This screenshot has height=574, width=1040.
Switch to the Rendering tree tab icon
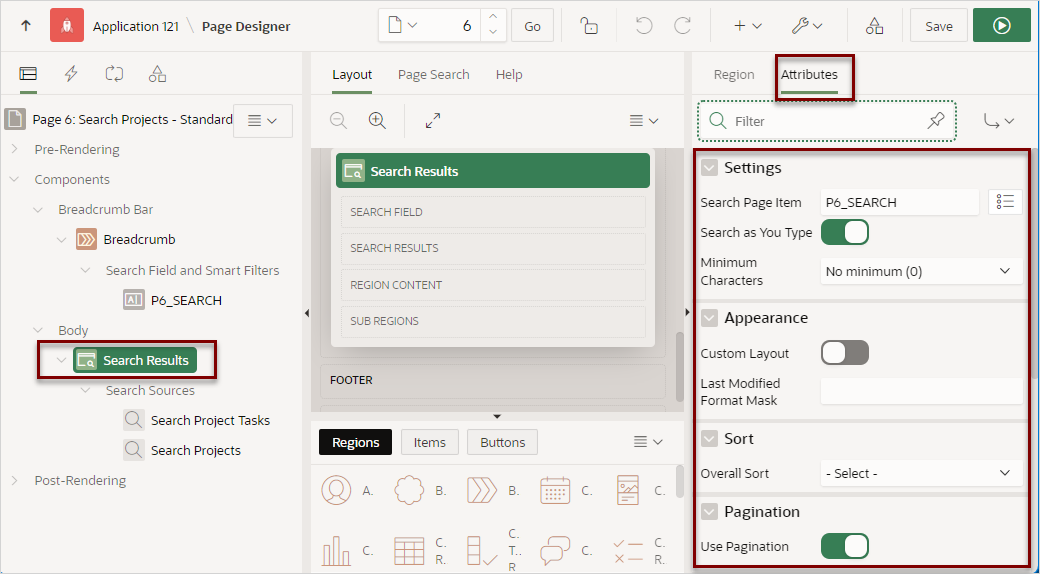click(x=28, y=74)
